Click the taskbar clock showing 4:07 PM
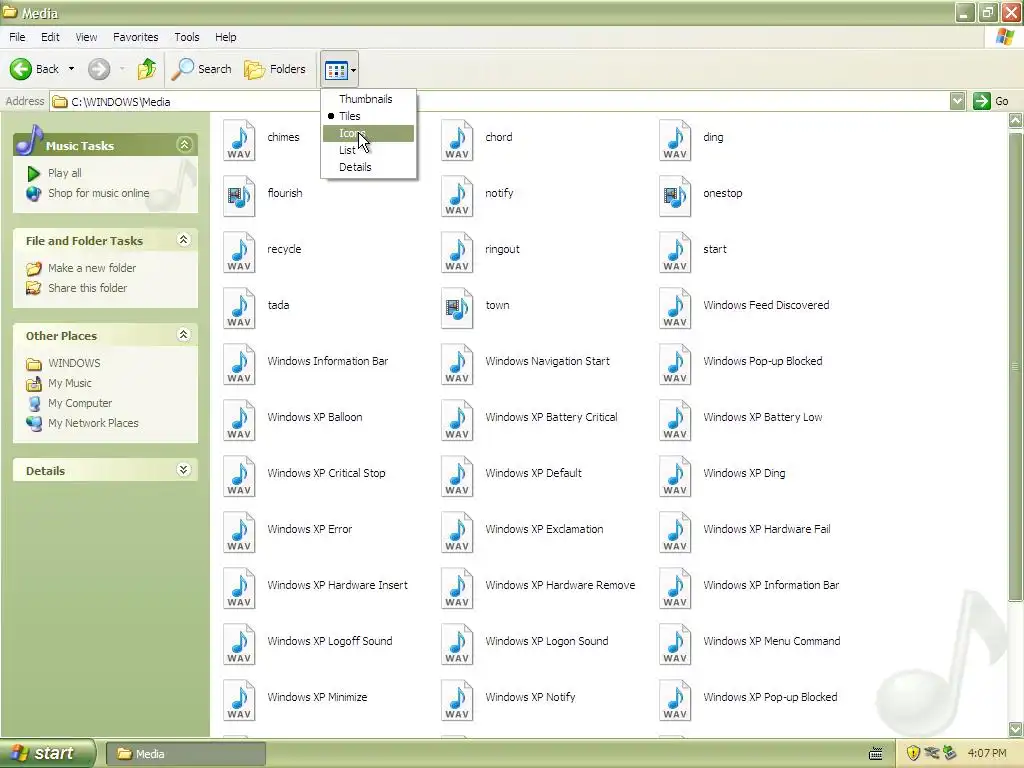Viewport: 1024px width, 768px height. 987,753
